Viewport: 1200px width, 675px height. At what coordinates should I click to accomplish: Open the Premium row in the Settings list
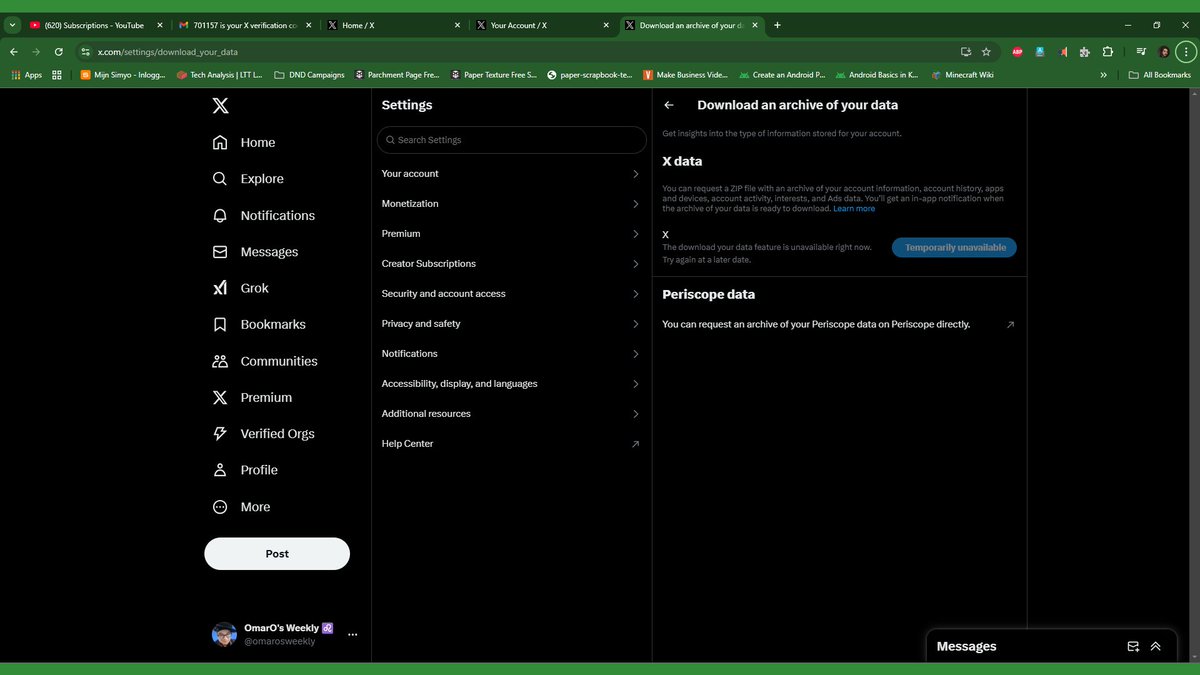(511, 234)
